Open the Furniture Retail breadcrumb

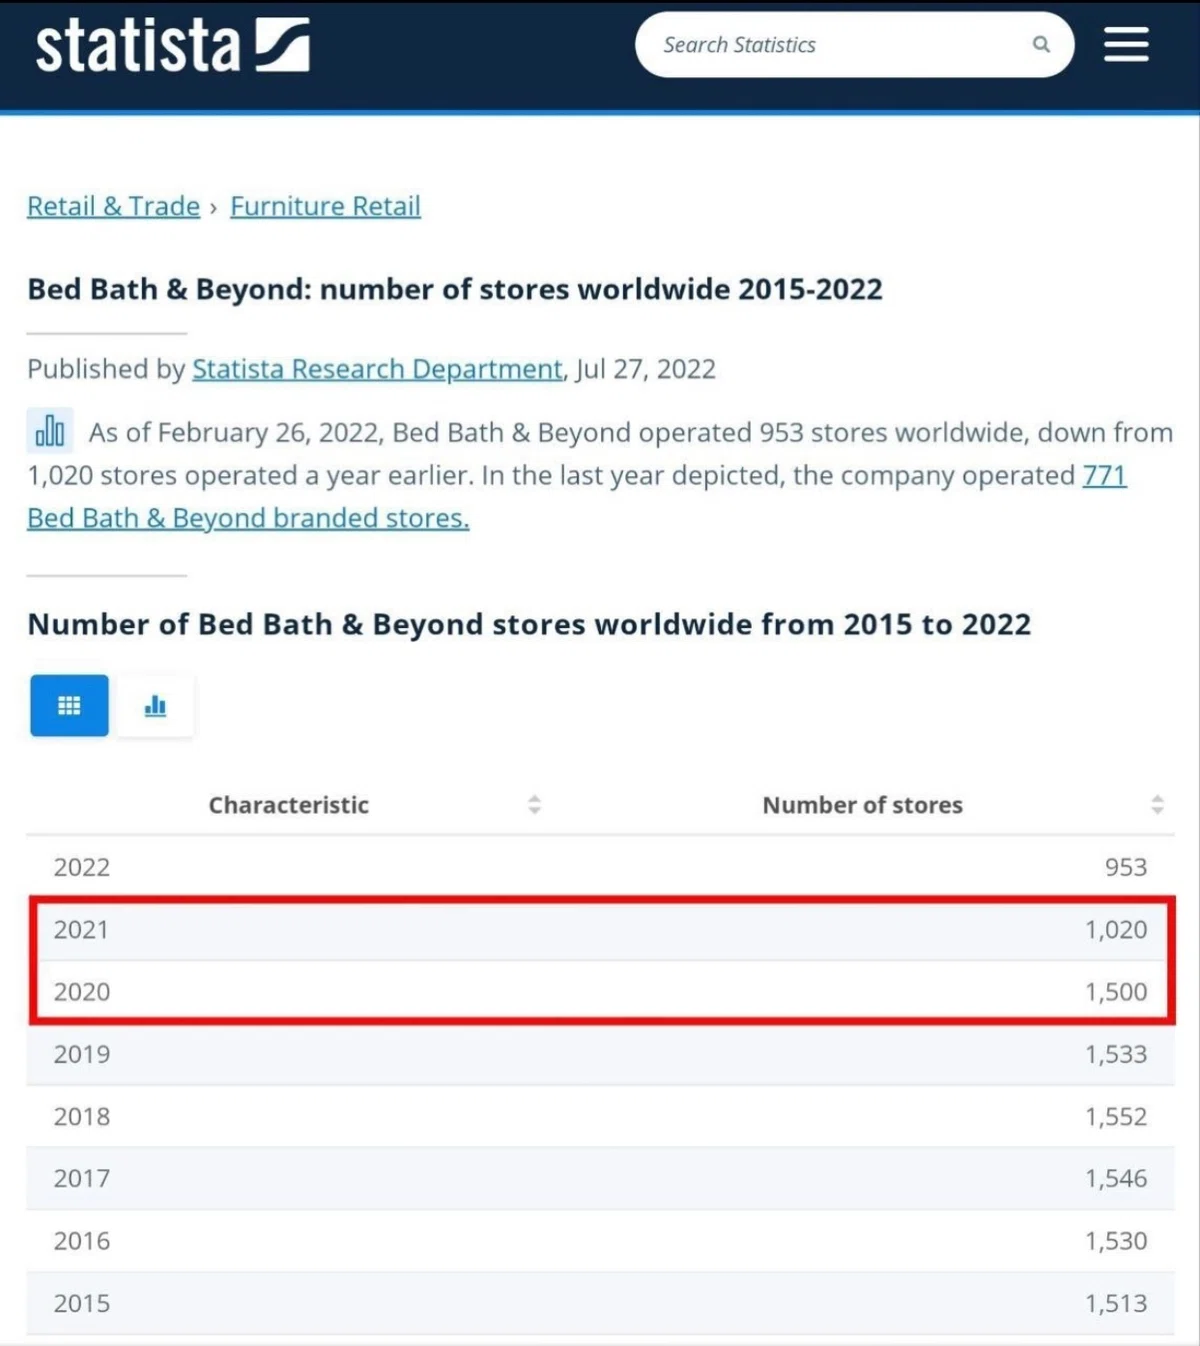tap(325, 206)
